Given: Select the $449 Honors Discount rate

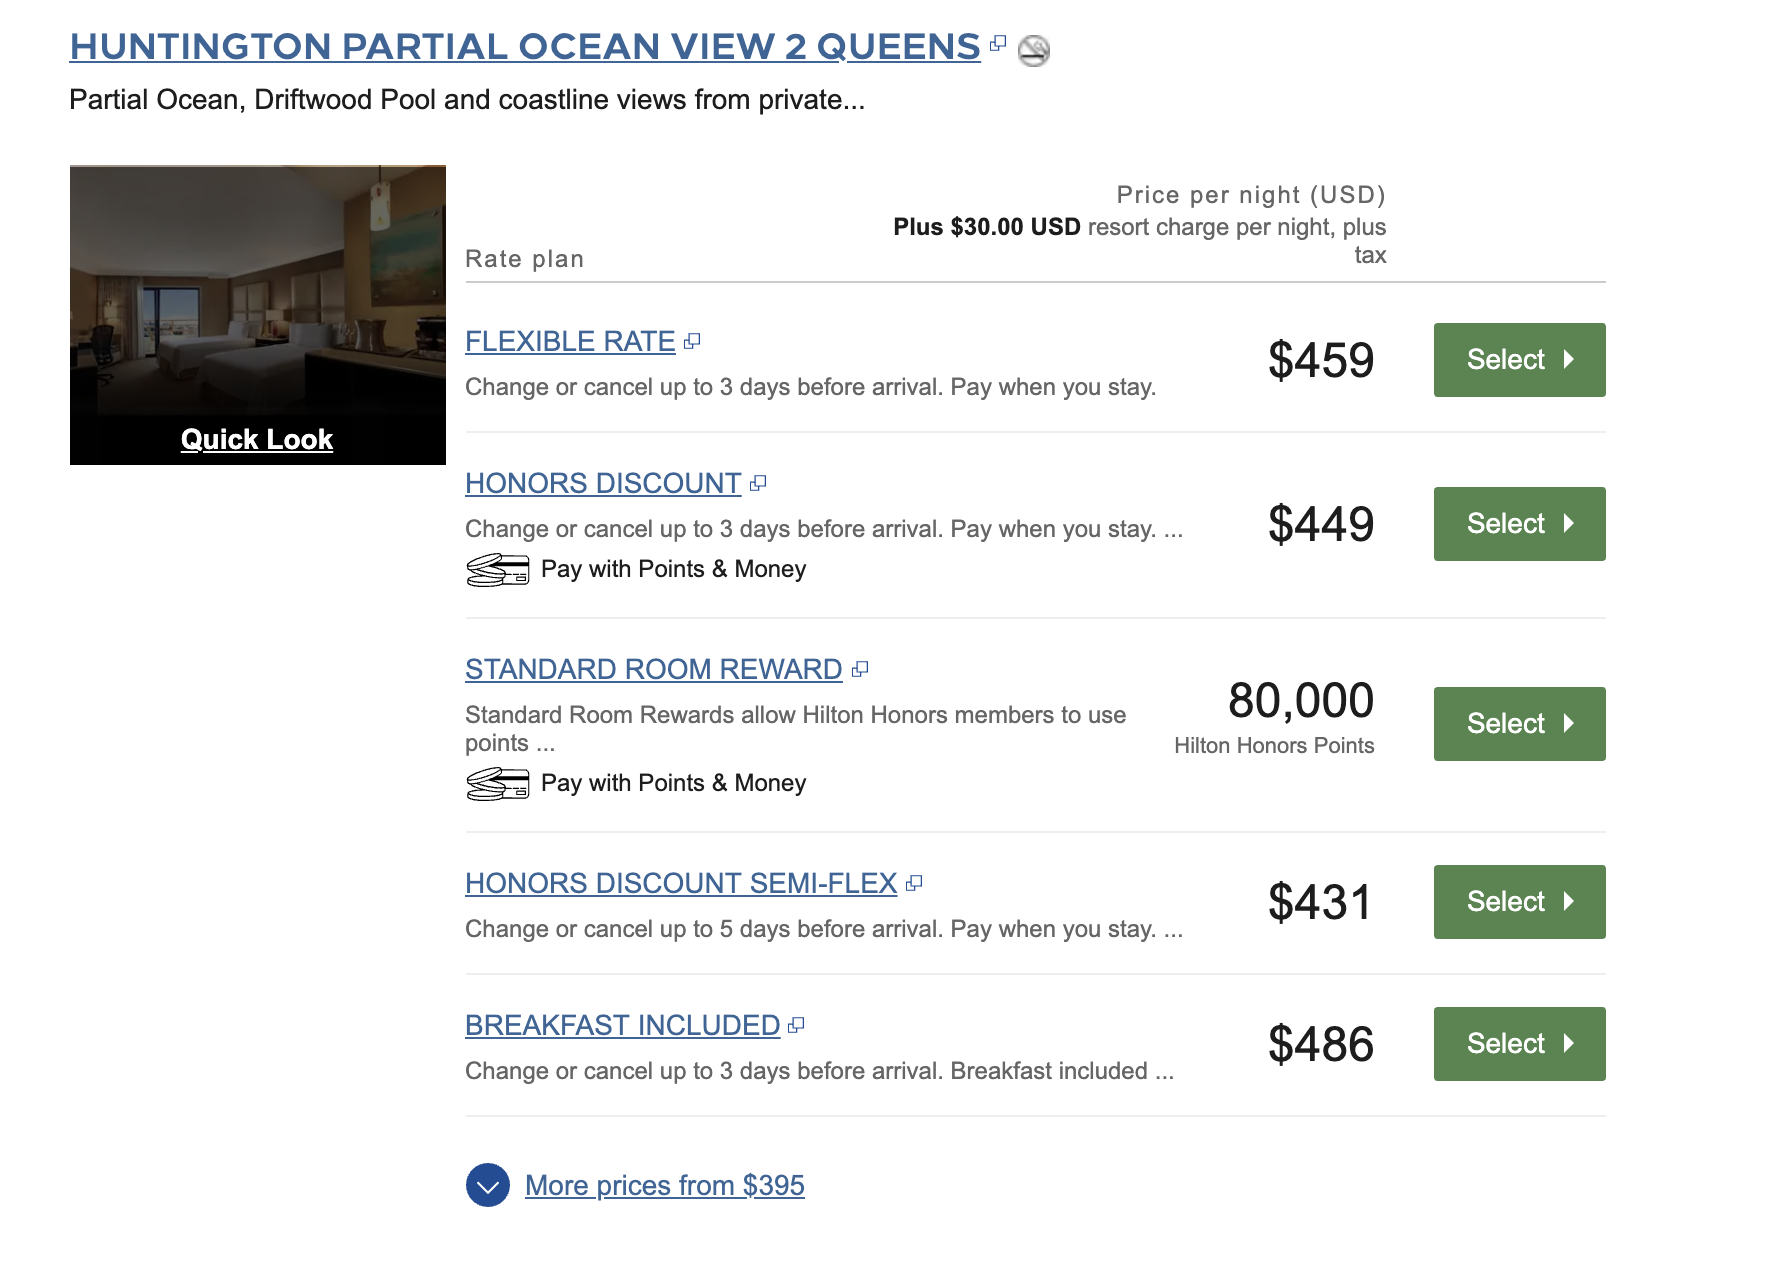Looking at the screenshot, I should [x=1520, y=524].
